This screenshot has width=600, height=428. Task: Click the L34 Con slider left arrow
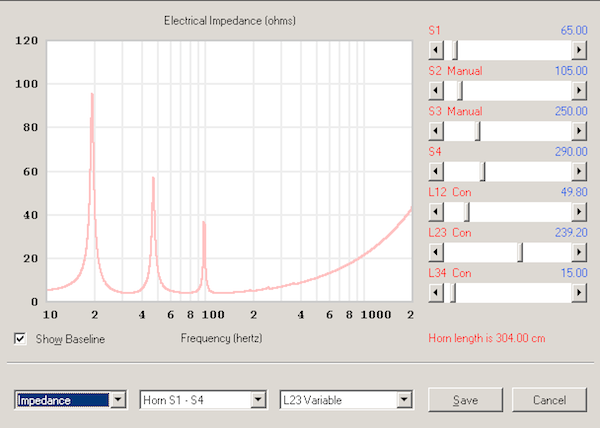436,293
